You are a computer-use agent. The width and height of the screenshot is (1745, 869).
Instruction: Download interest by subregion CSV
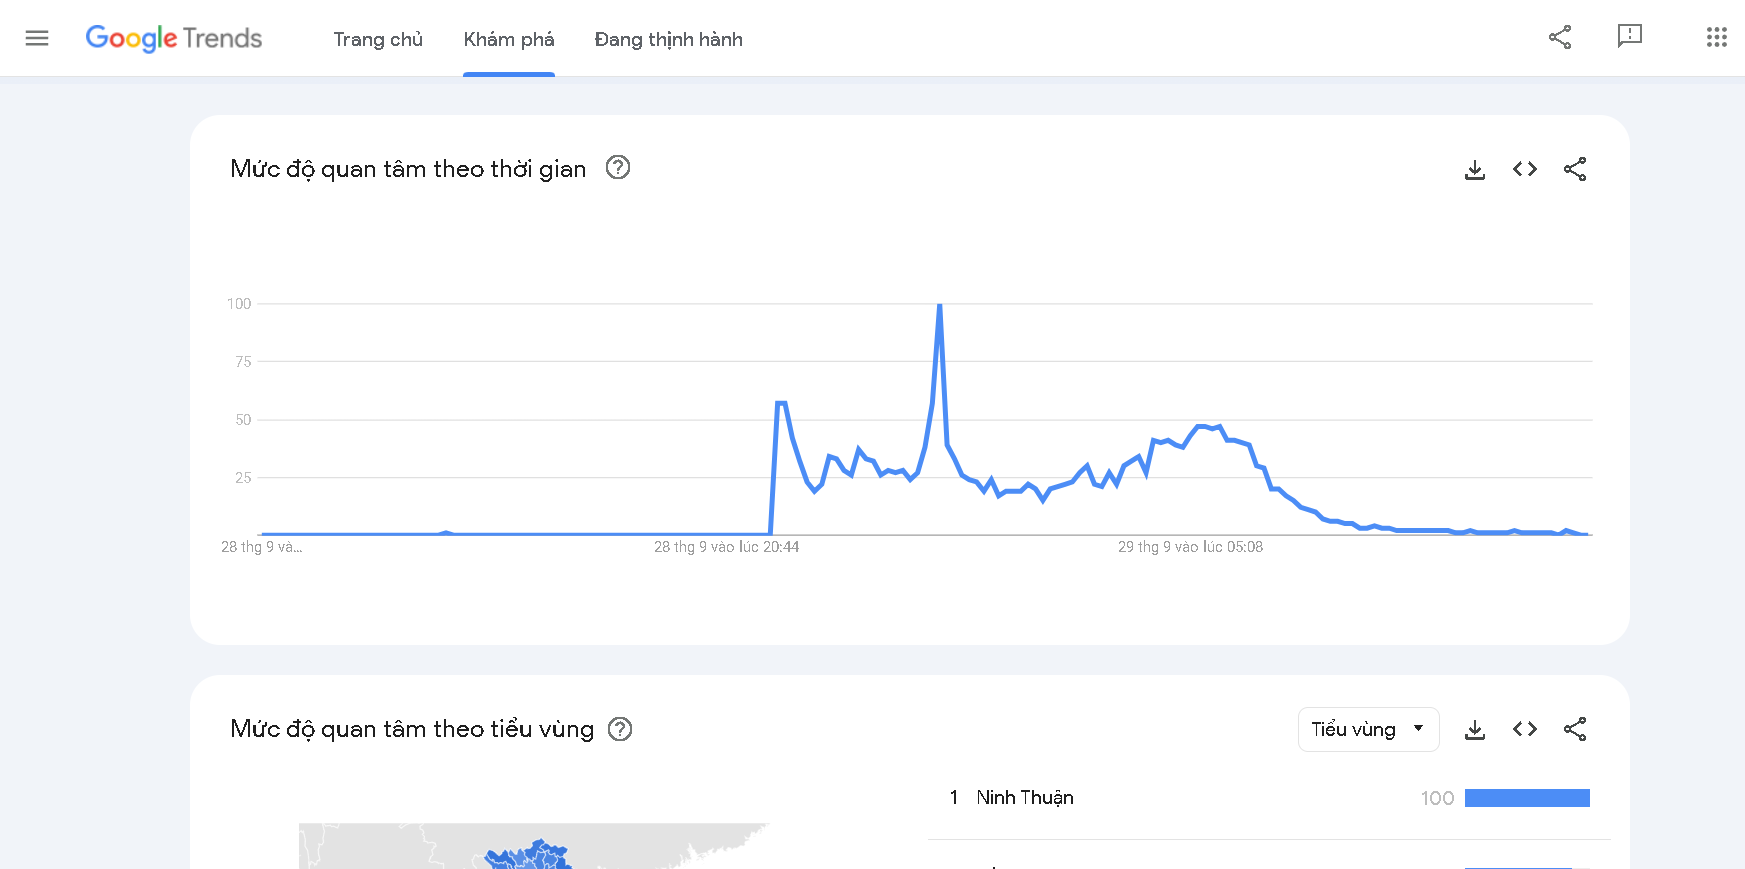tap(1475, 729)
